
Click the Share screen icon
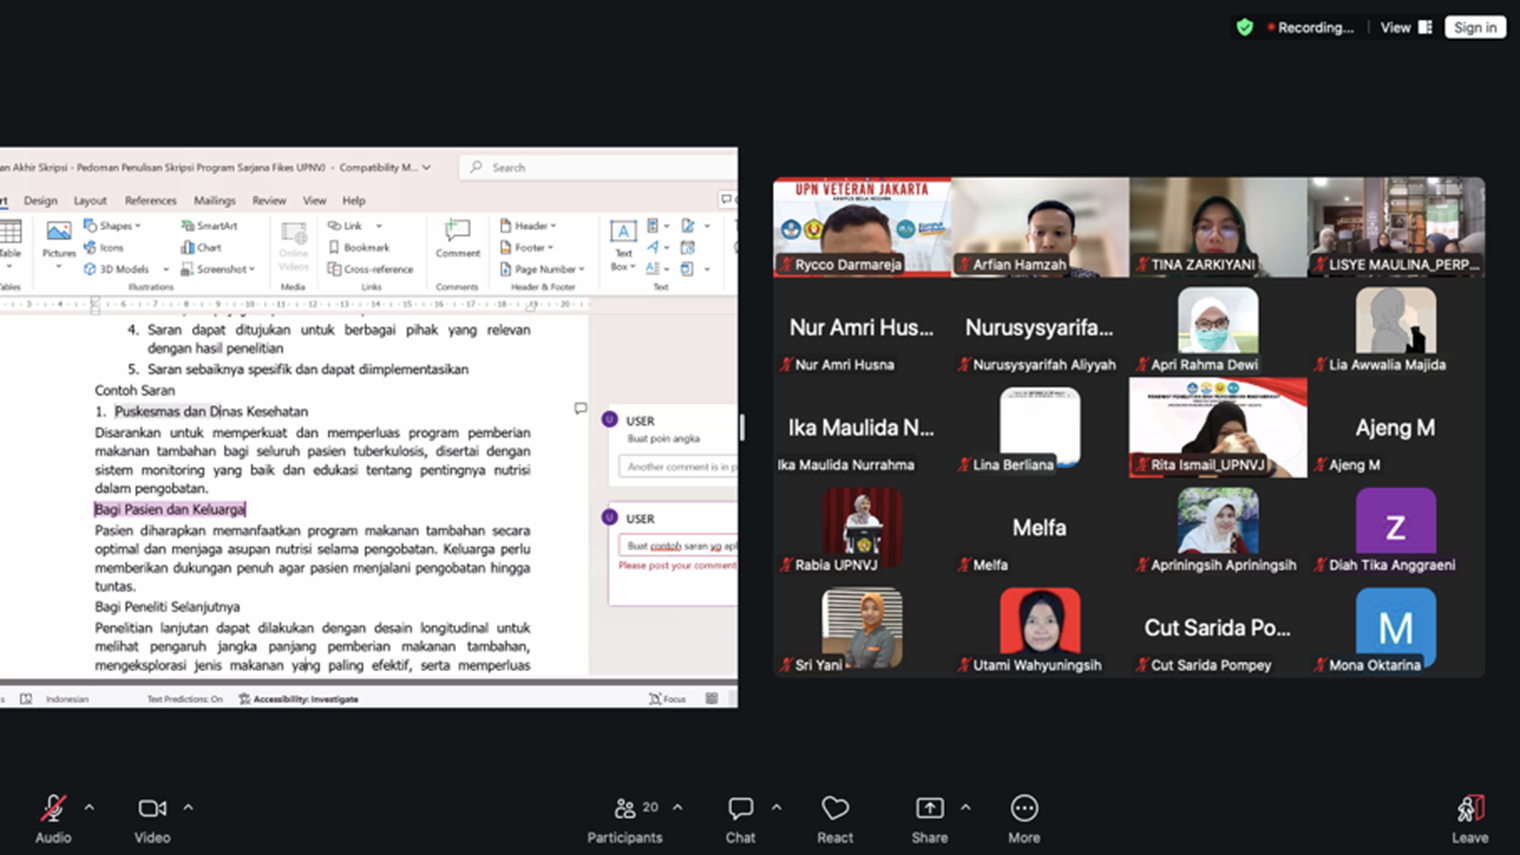[929, 808]
